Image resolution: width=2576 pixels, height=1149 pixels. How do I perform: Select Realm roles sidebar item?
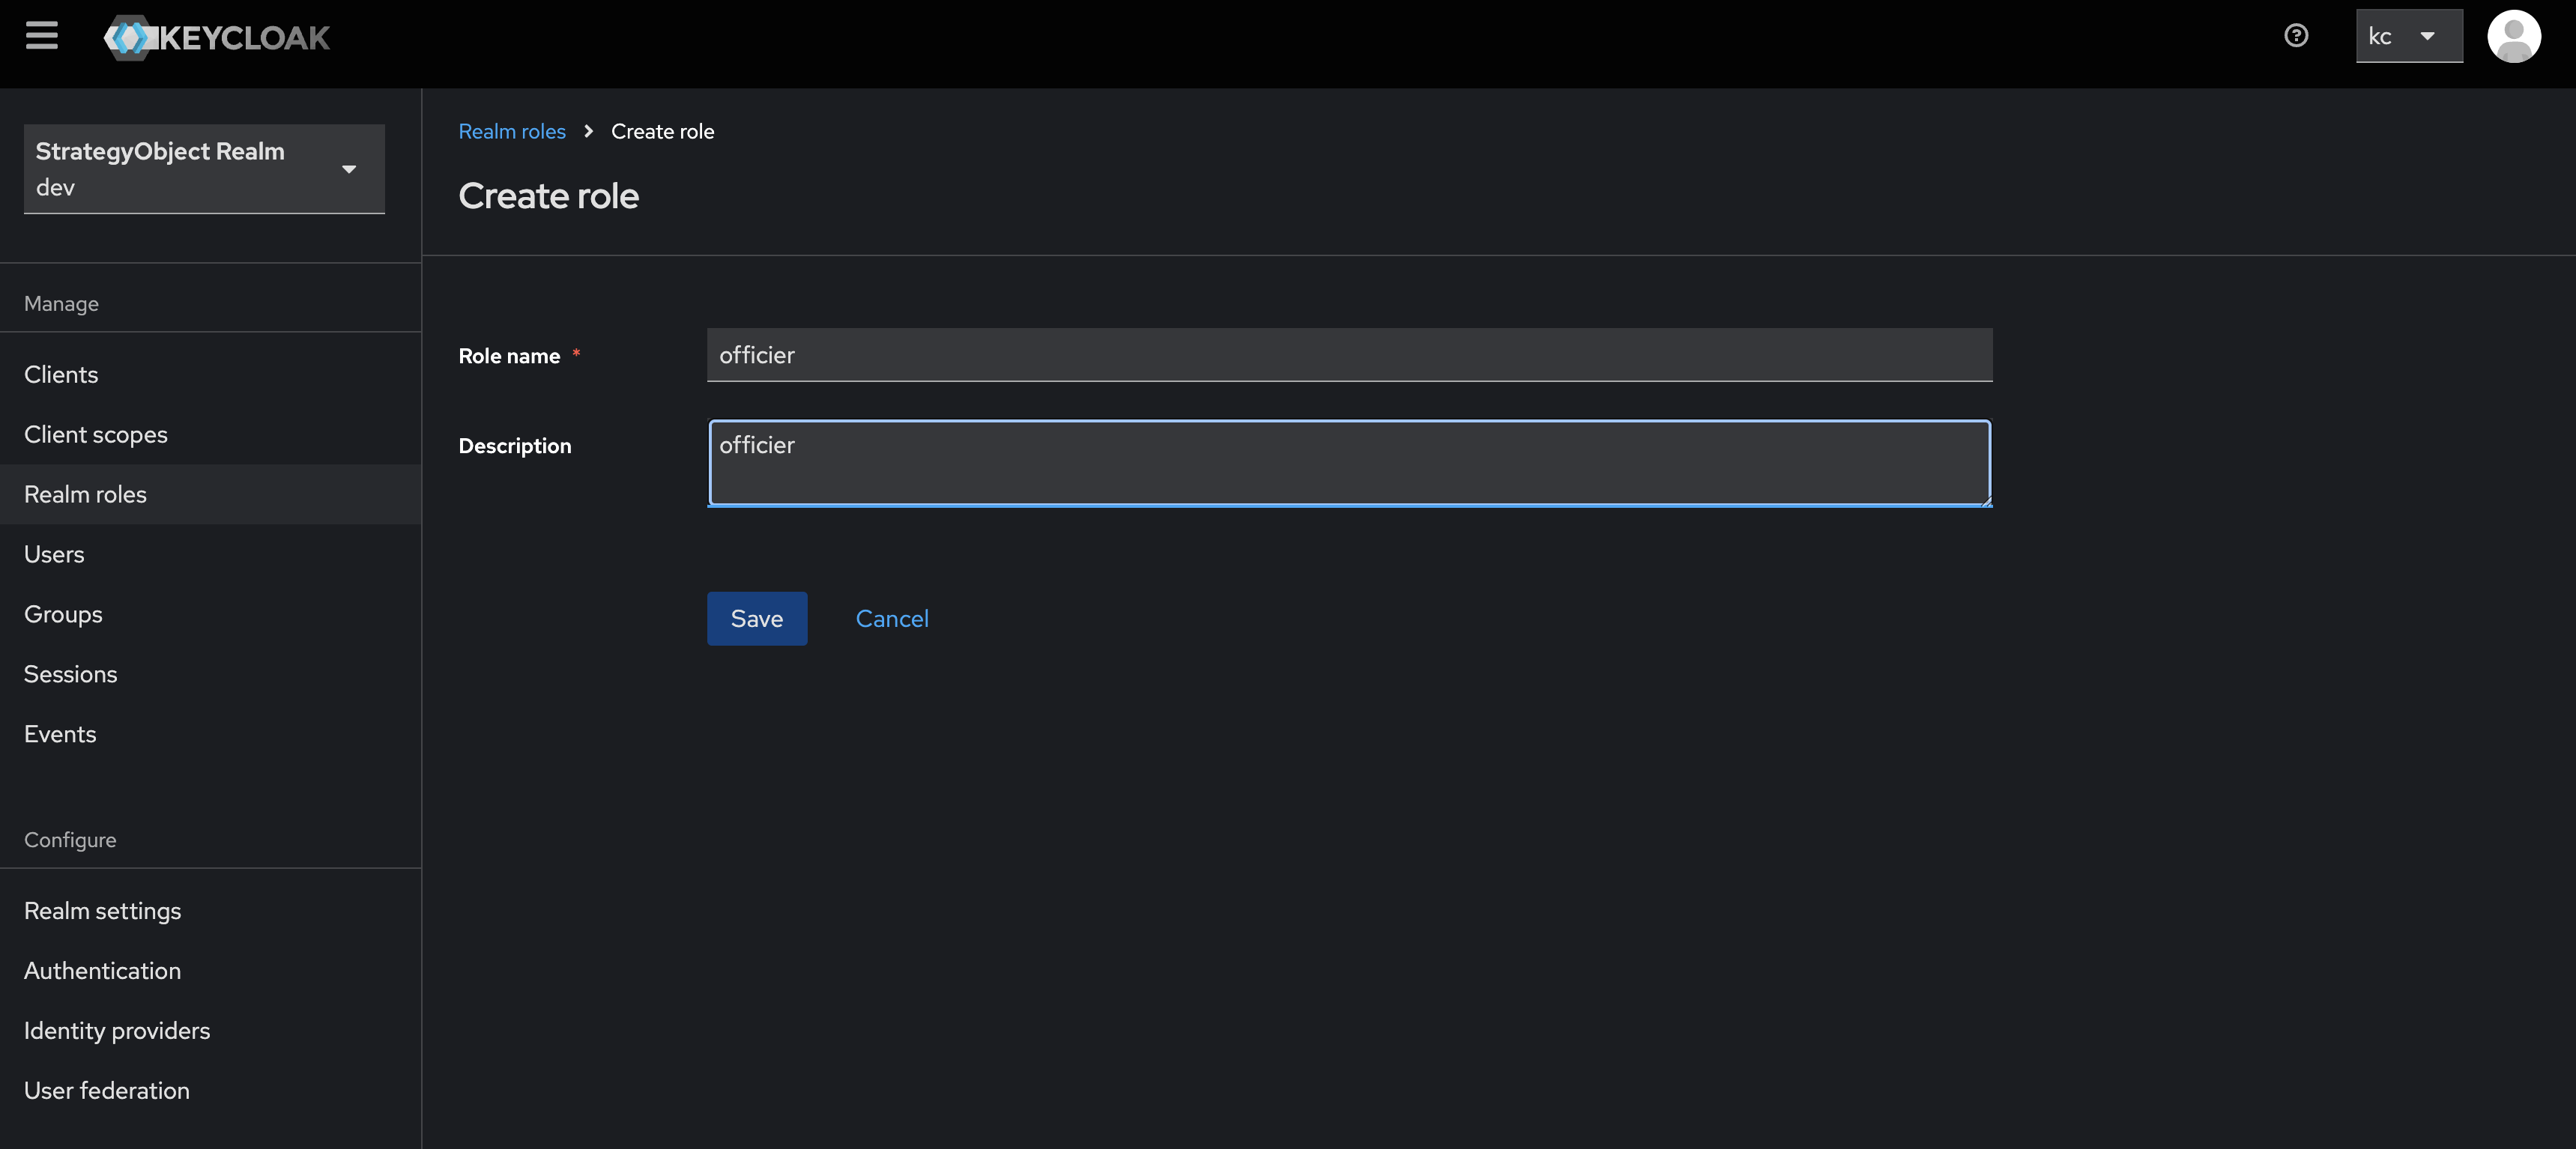85,494
